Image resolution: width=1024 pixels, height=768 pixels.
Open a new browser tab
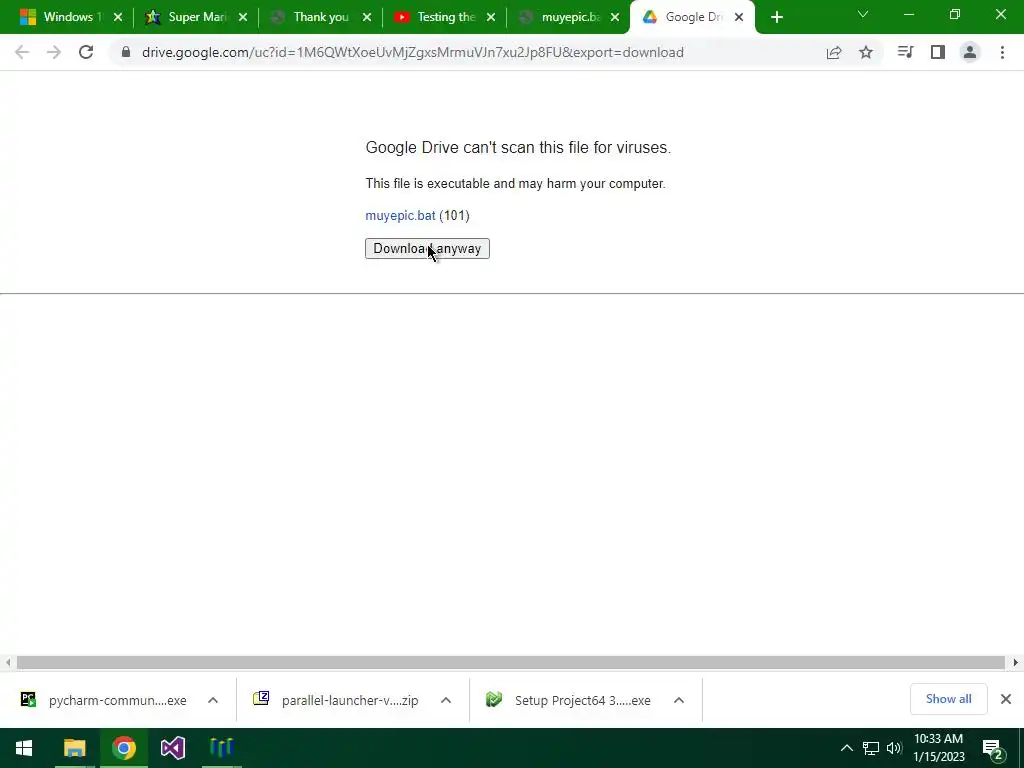pyautogui.click(x=776, y=18)
